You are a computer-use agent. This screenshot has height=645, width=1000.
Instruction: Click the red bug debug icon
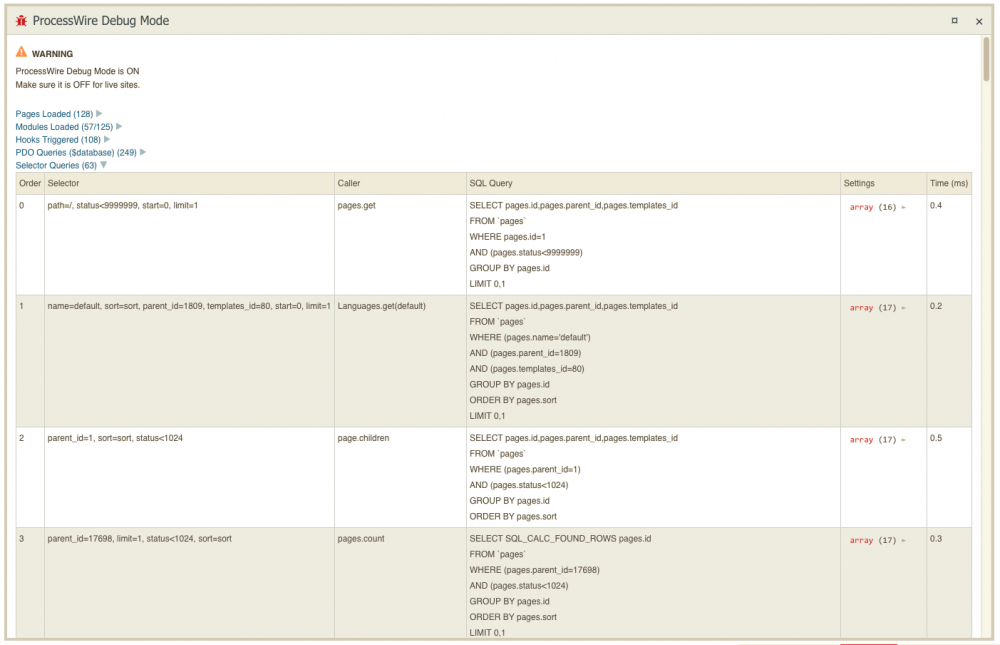point(22,20)
